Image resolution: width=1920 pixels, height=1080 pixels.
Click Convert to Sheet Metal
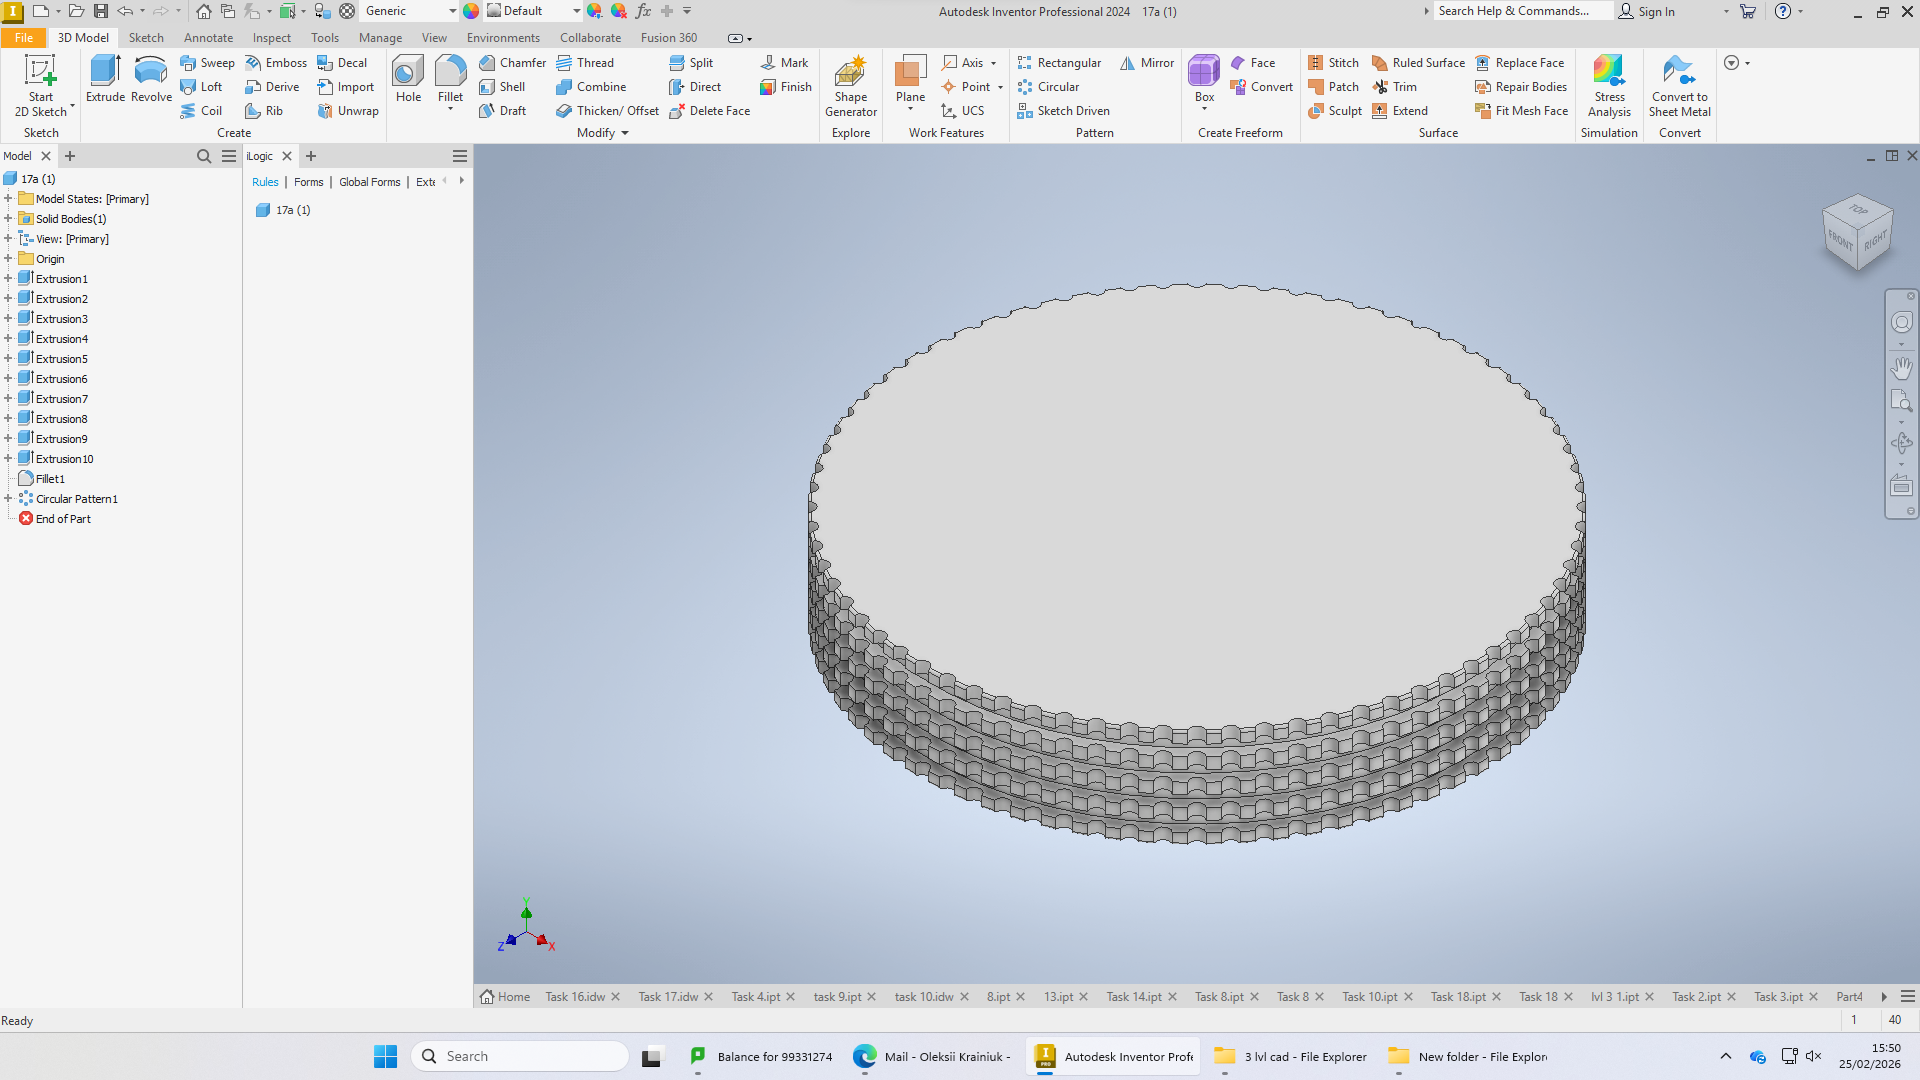(x=1679, y=86)
